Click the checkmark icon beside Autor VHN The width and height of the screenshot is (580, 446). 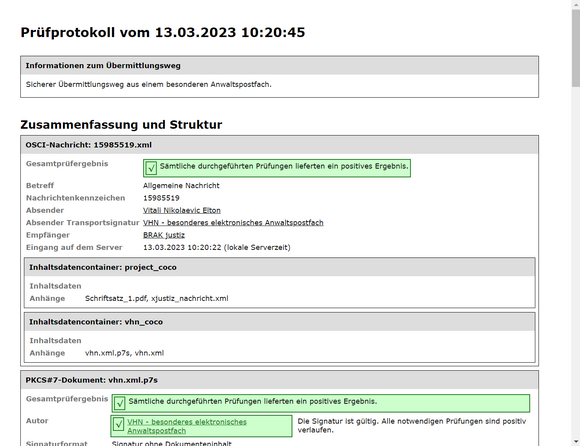click(118, 424)
